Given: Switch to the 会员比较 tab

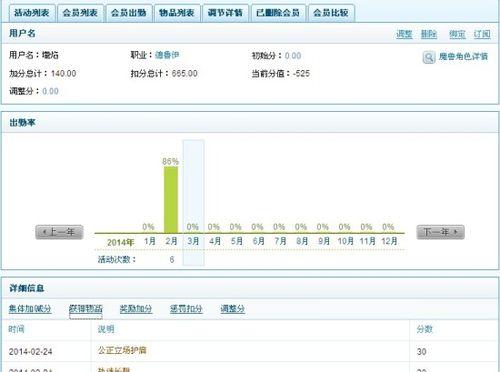Looking at the screenshot, I should 331,13.
